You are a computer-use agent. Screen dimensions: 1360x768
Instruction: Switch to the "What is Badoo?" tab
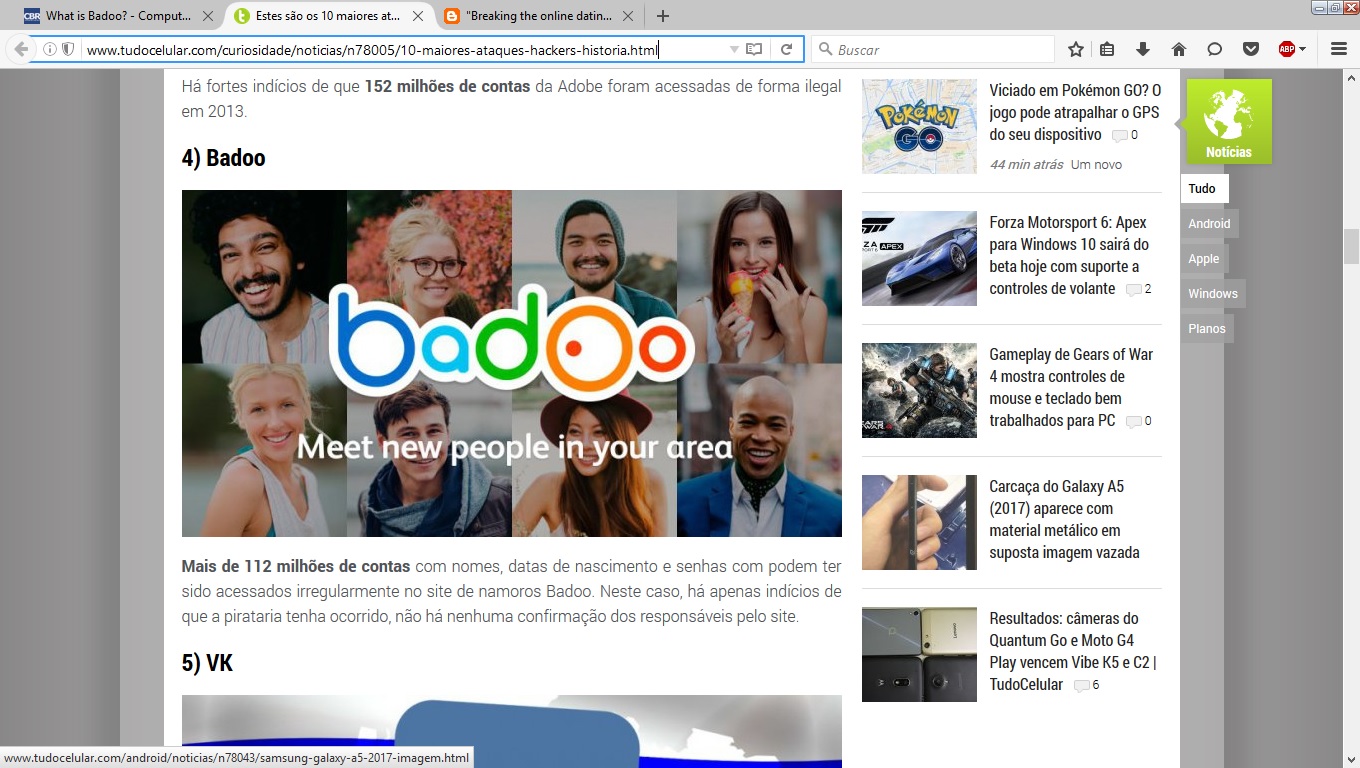click(110, 16)
